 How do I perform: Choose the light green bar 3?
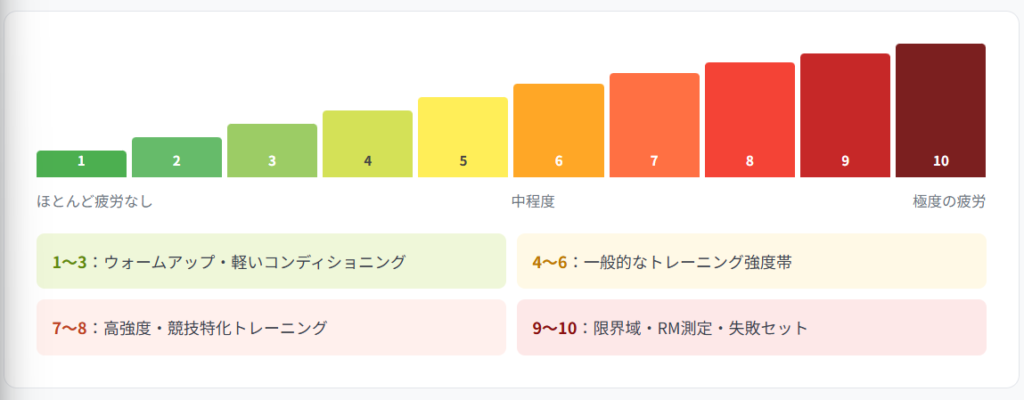pyautogui.click(x=272, y=150)
